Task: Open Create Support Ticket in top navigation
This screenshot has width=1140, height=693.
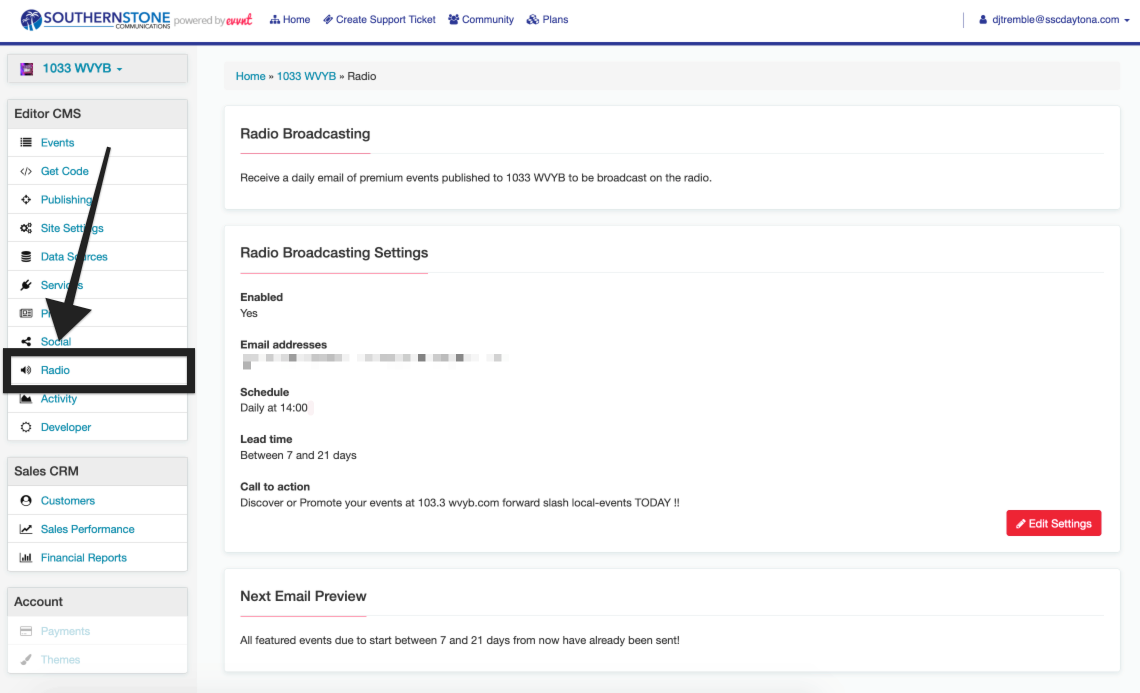Action: tap(380, 20)
